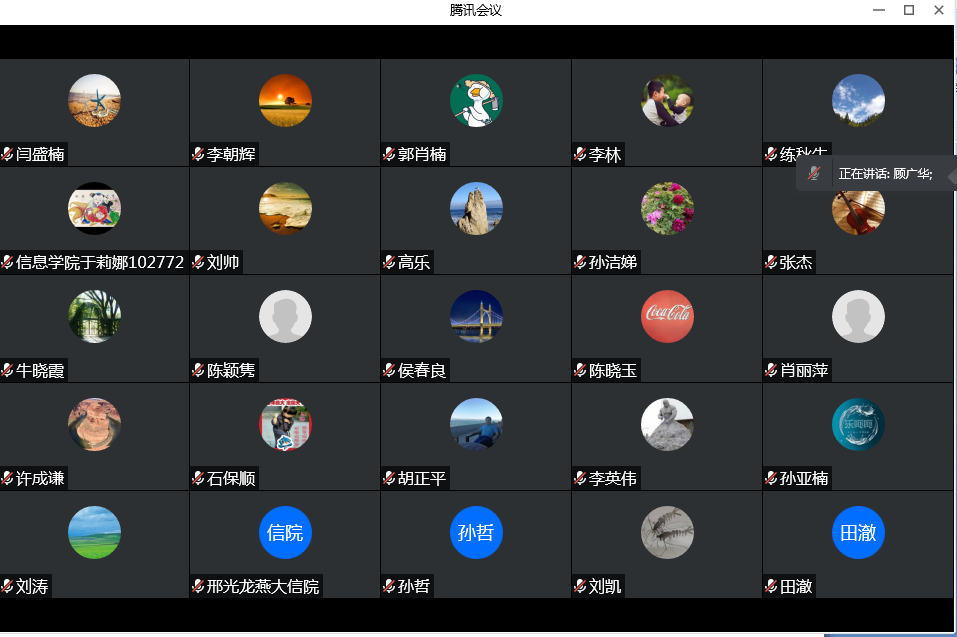This screenshot has height=637, width=957.
Task: Maximize the 腾讯会议 window
Action: pyautogui.click(x=909, y=10)
